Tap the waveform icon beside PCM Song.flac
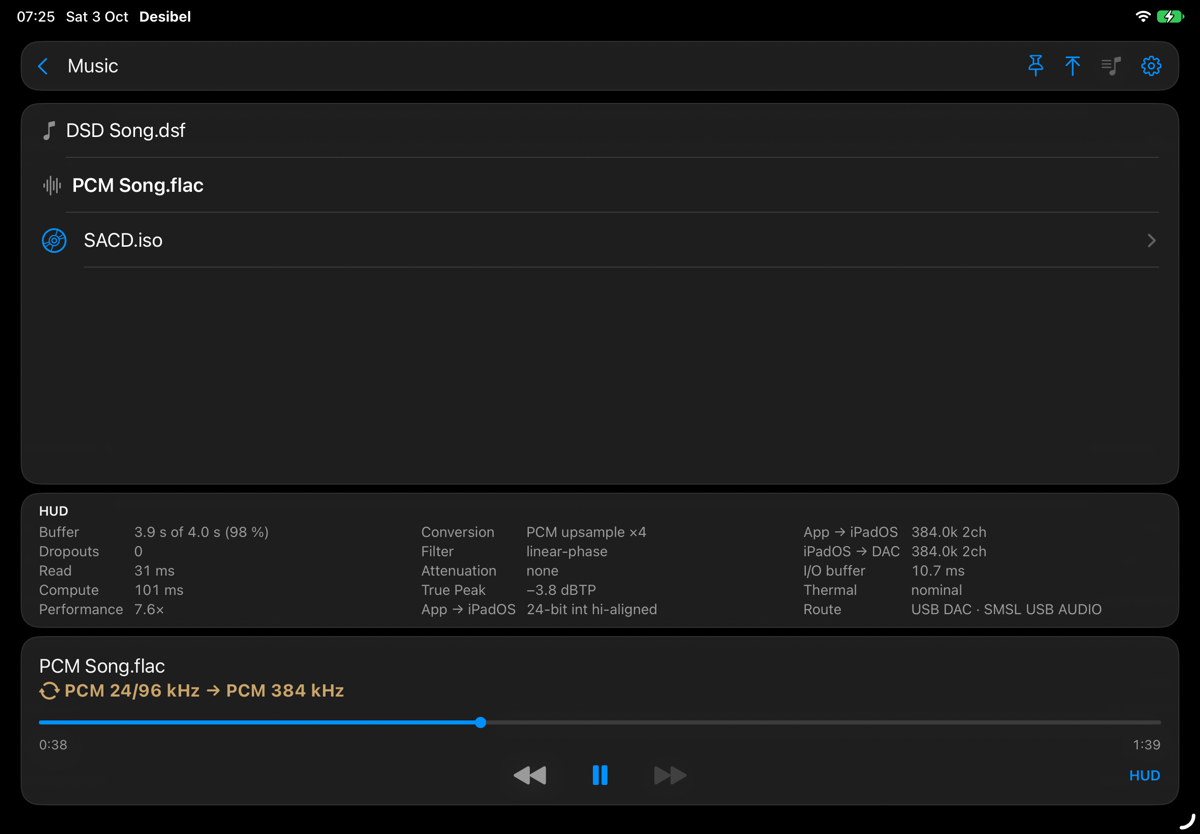Image resolution: width=1200 pixels, height=834 pixels. pyautogui.click(x=52, y=185)
